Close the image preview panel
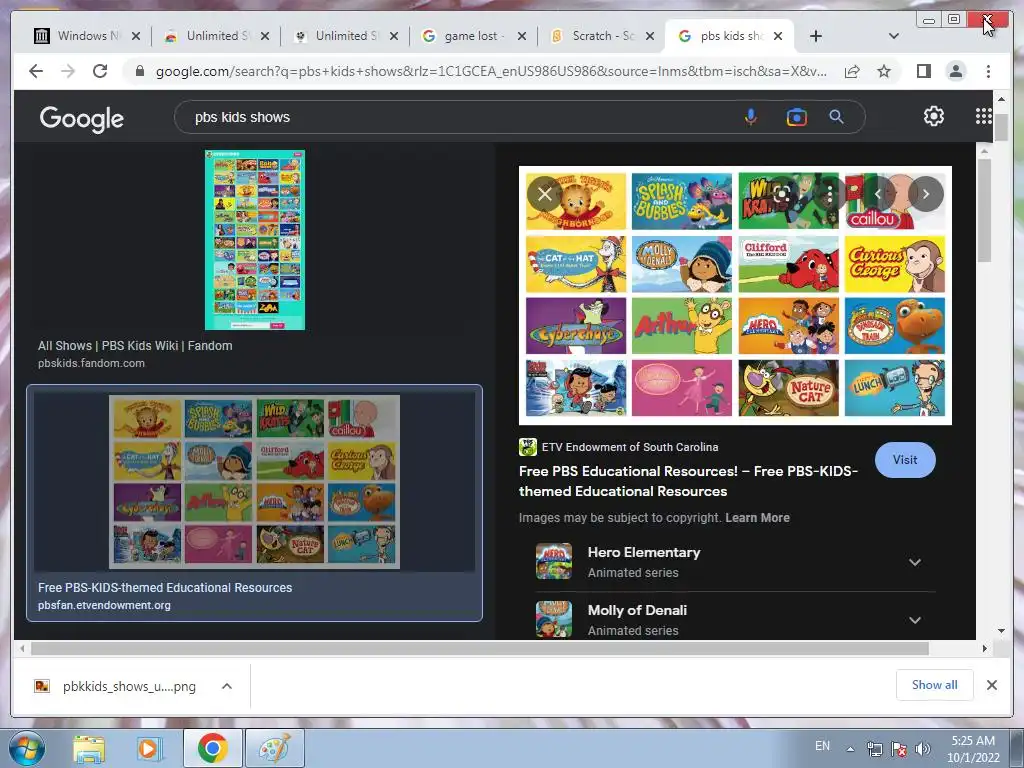 tap(544, 193)
